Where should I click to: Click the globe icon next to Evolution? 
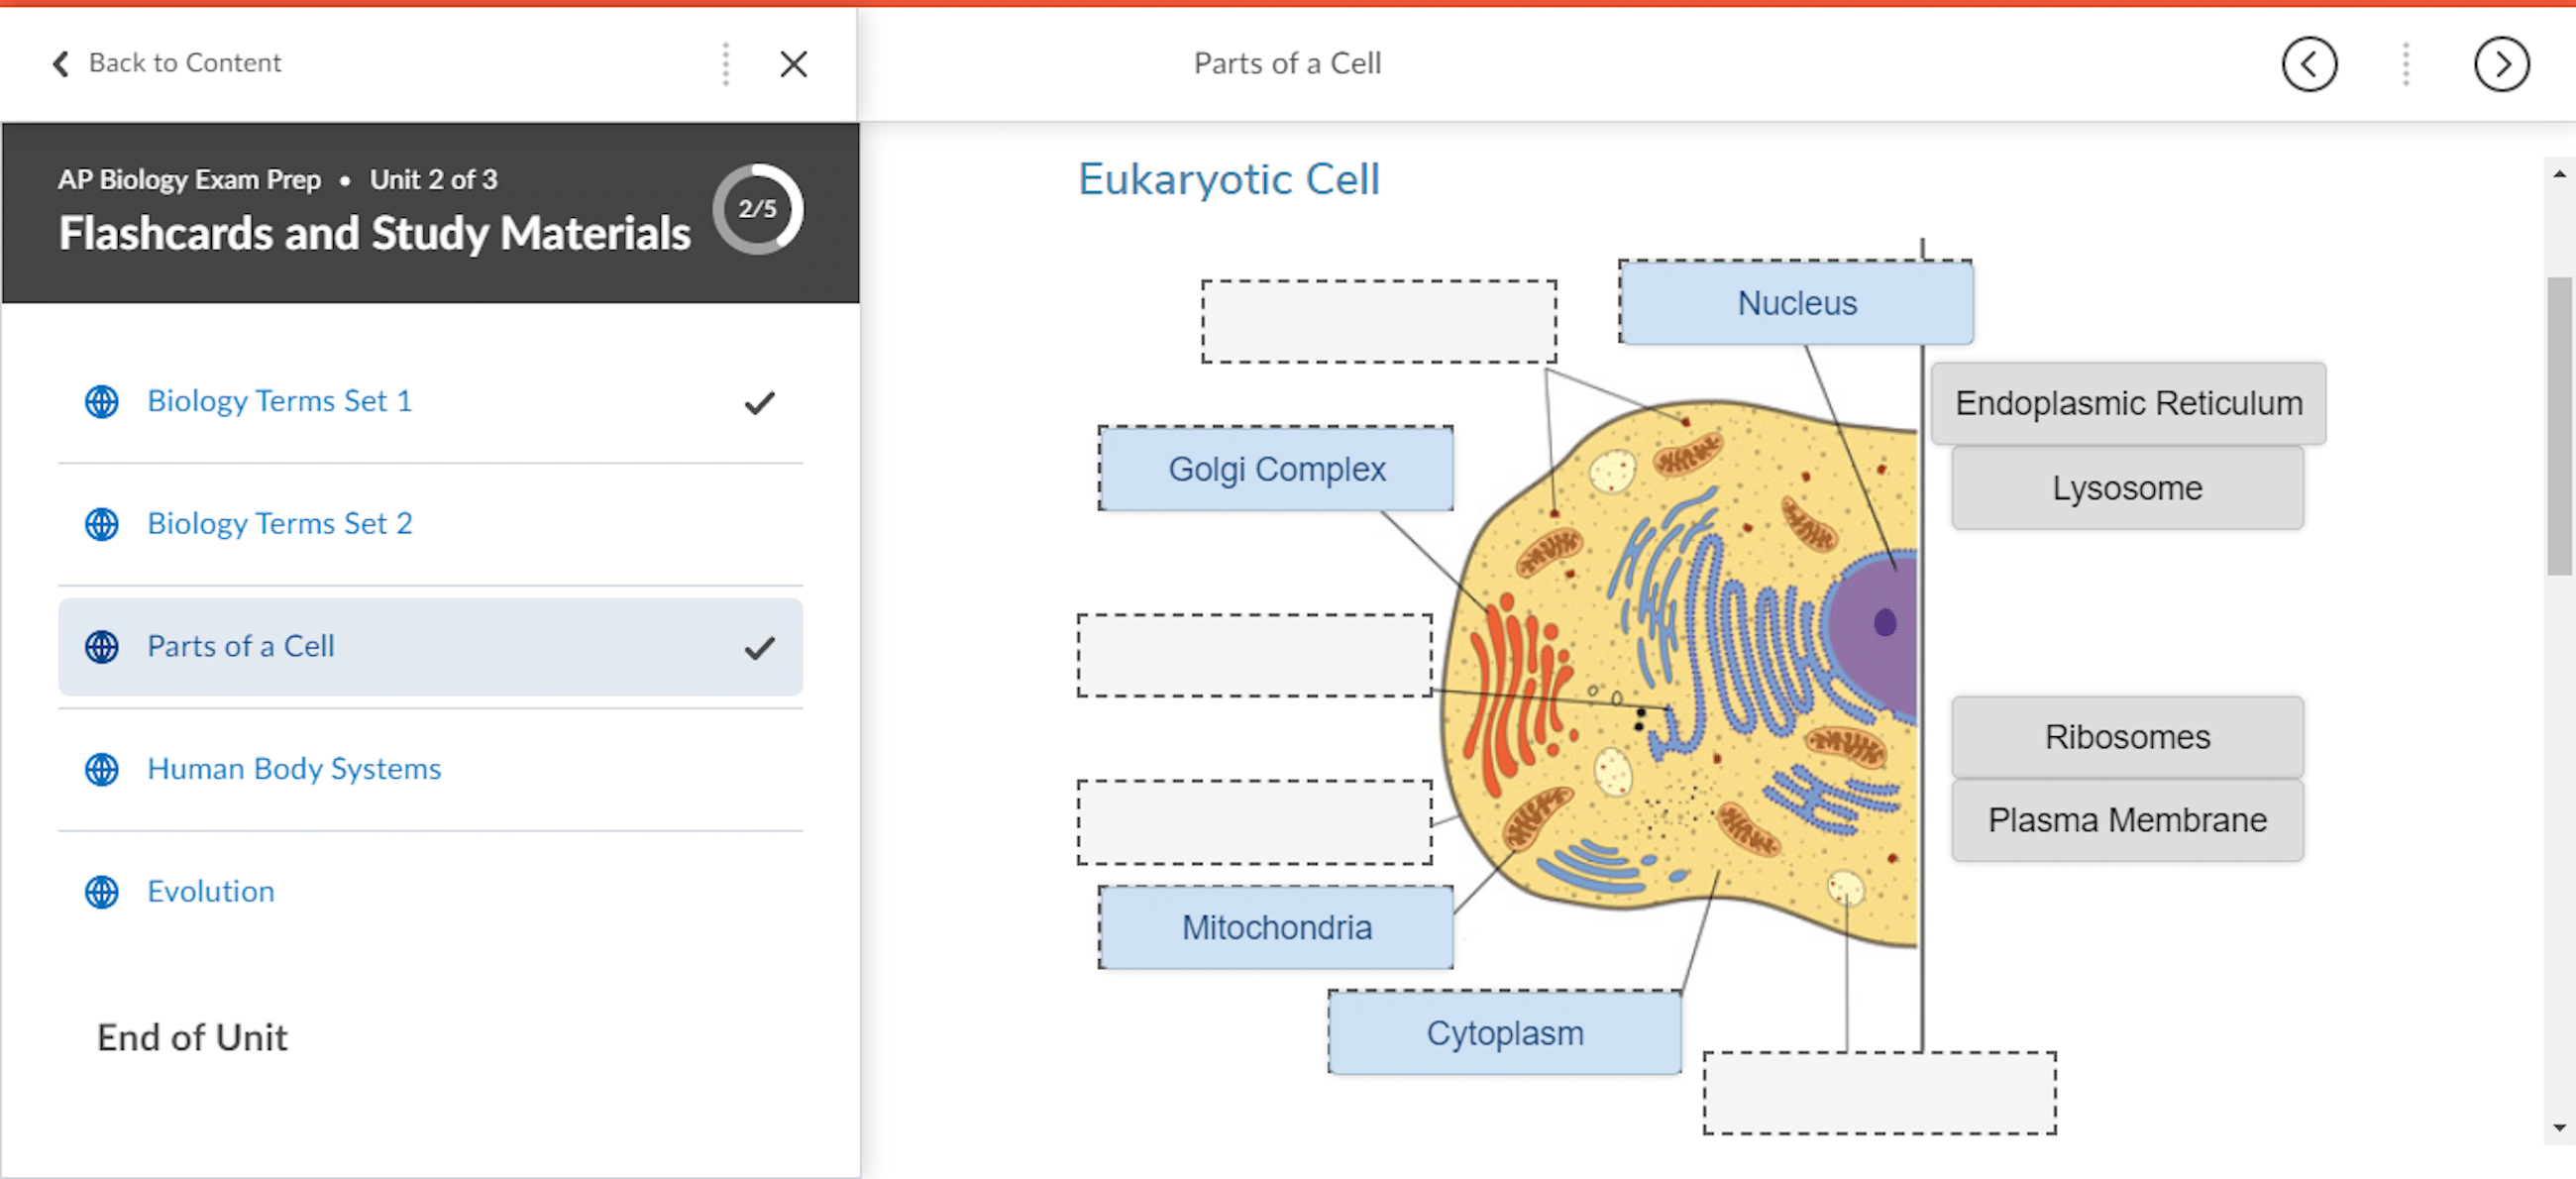(x=102, y=891)
